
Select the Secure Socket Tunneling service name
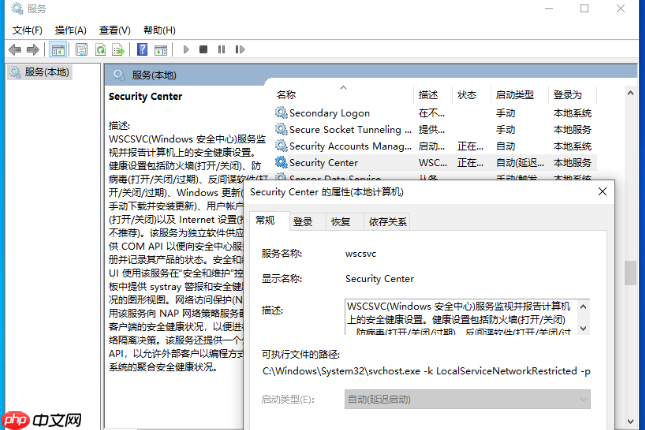(x=350, y=130)
